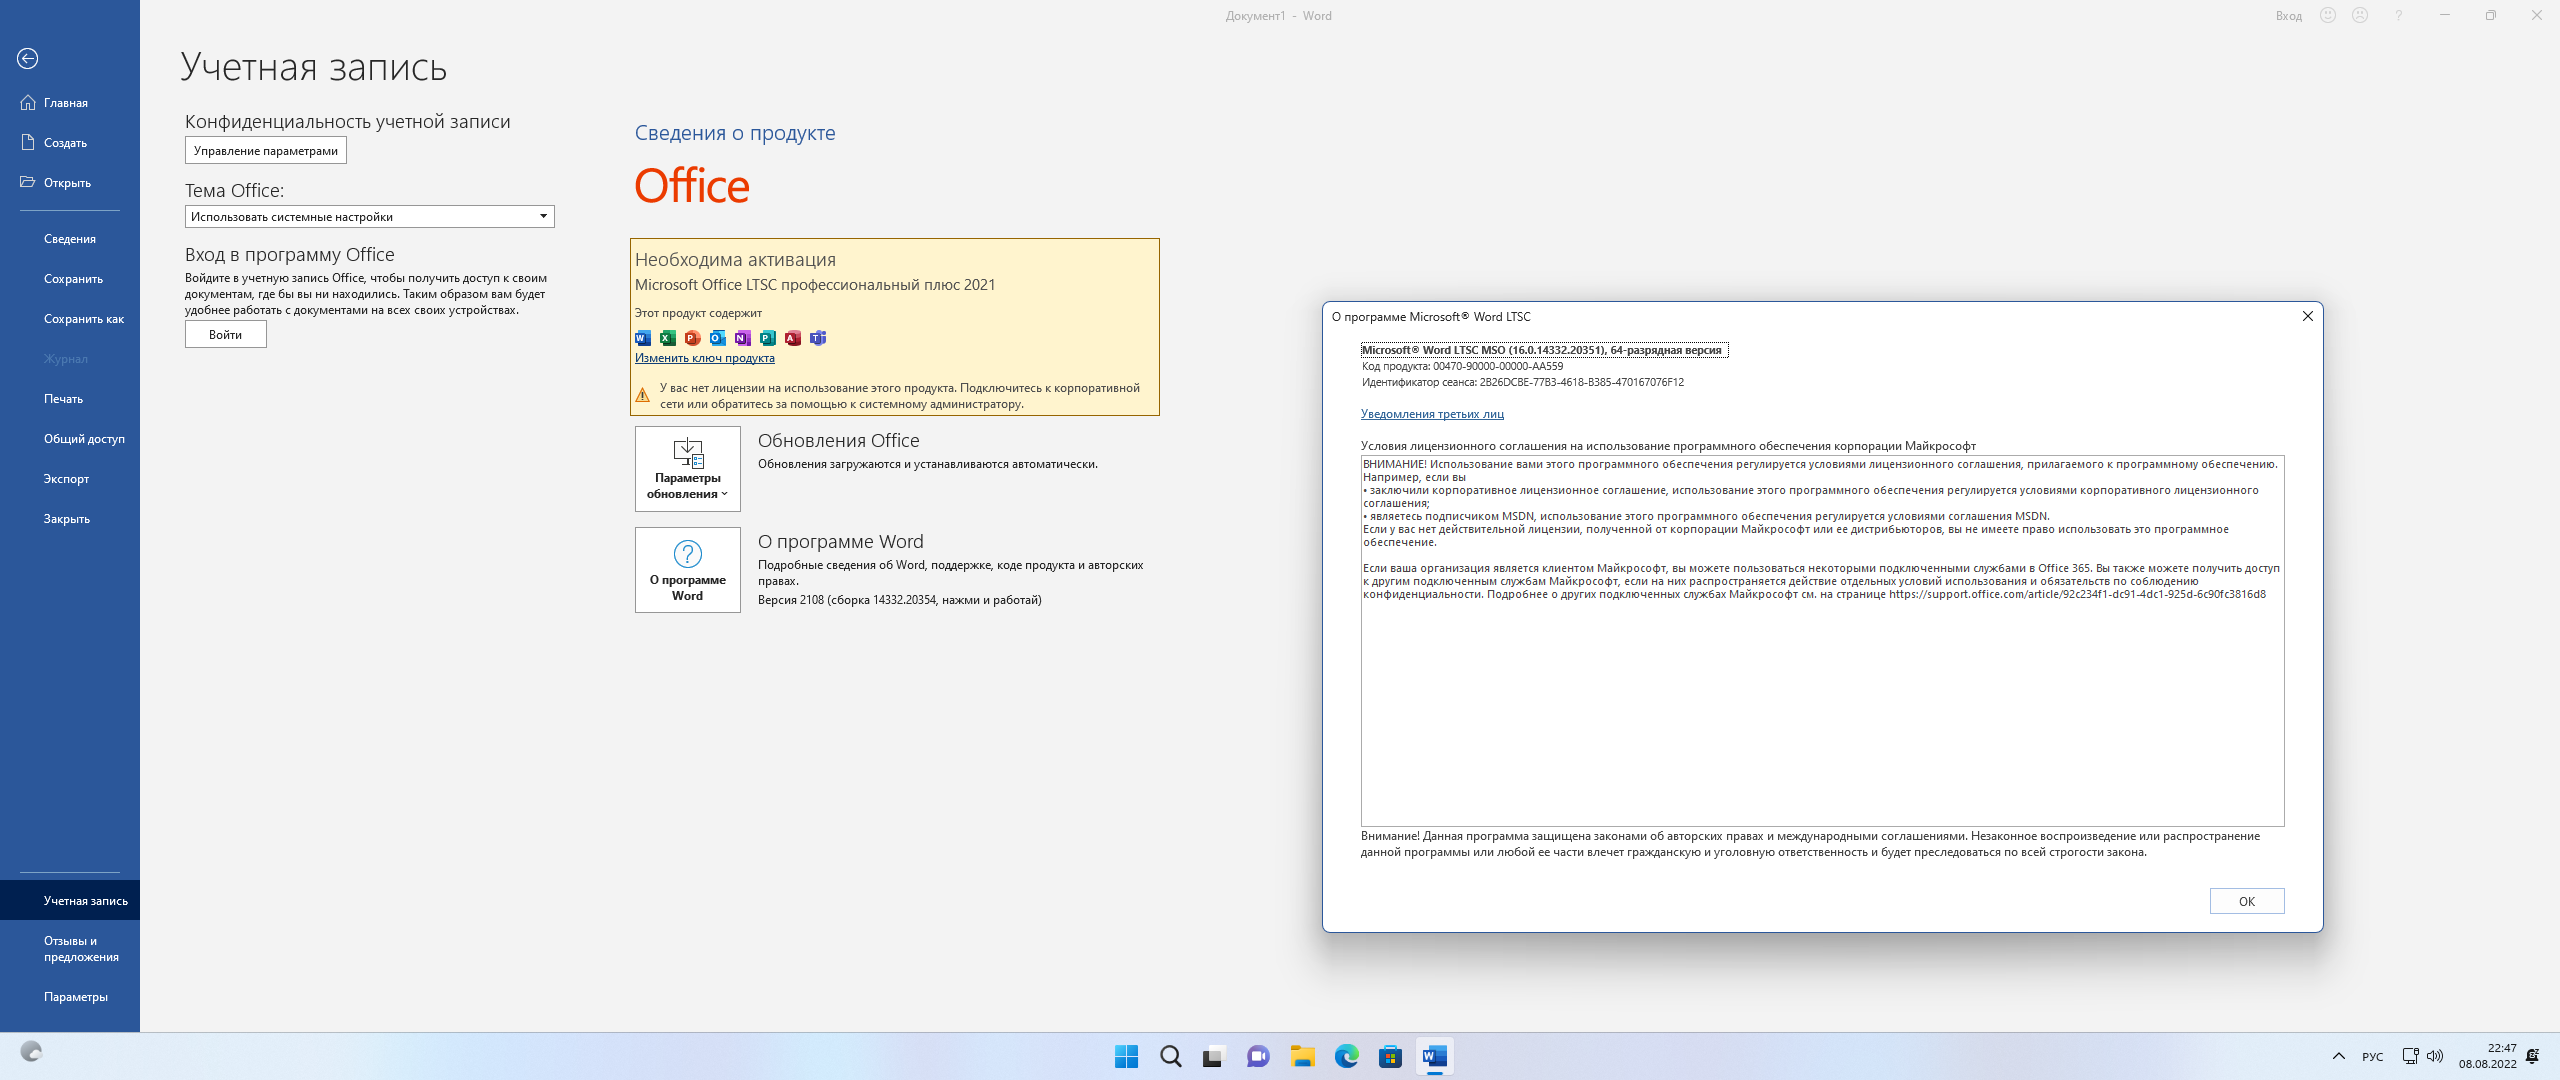Click the Outlook icon in product list
Image resolution: width=2560 pixels, height=1080 pixels.
click(x=718, y=338)
